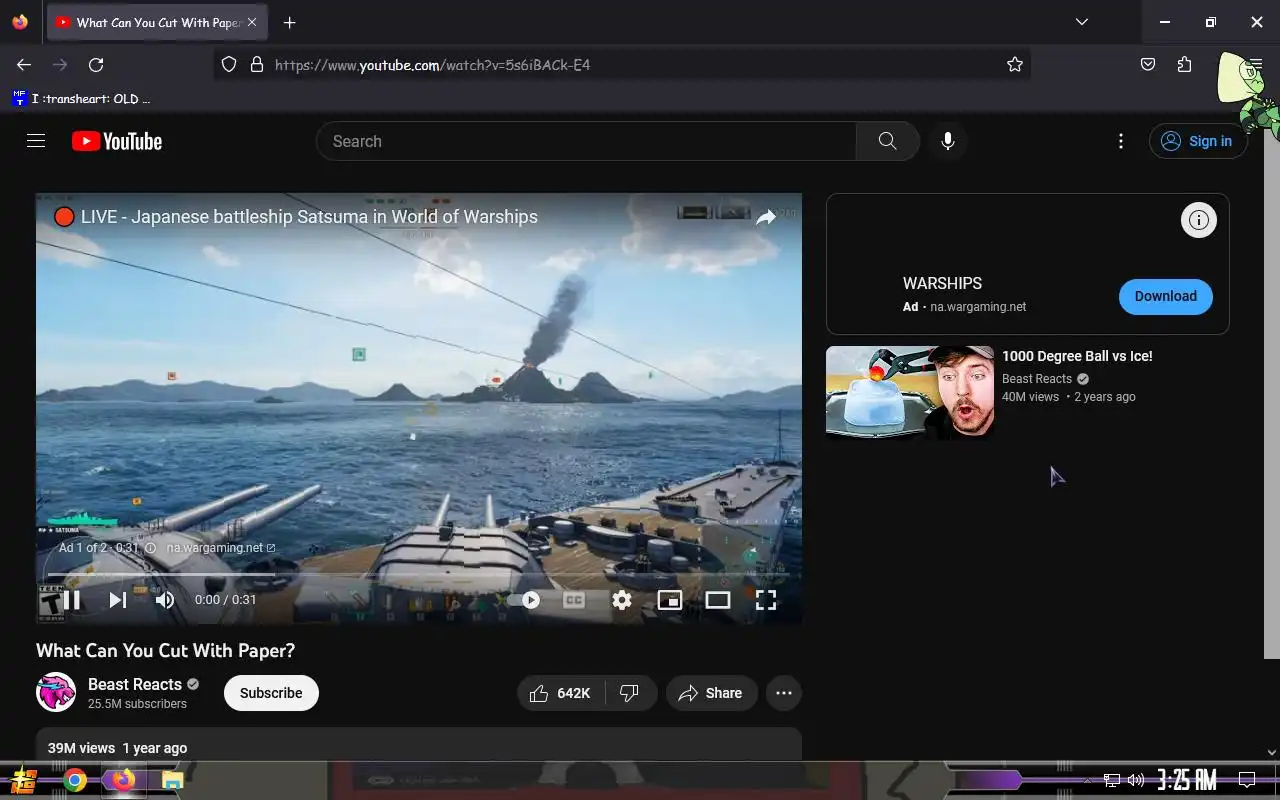This screenshot has height=800, width=1280.
Task: Open Beast Reacts channel name below video
Action: tap(135, 684)
